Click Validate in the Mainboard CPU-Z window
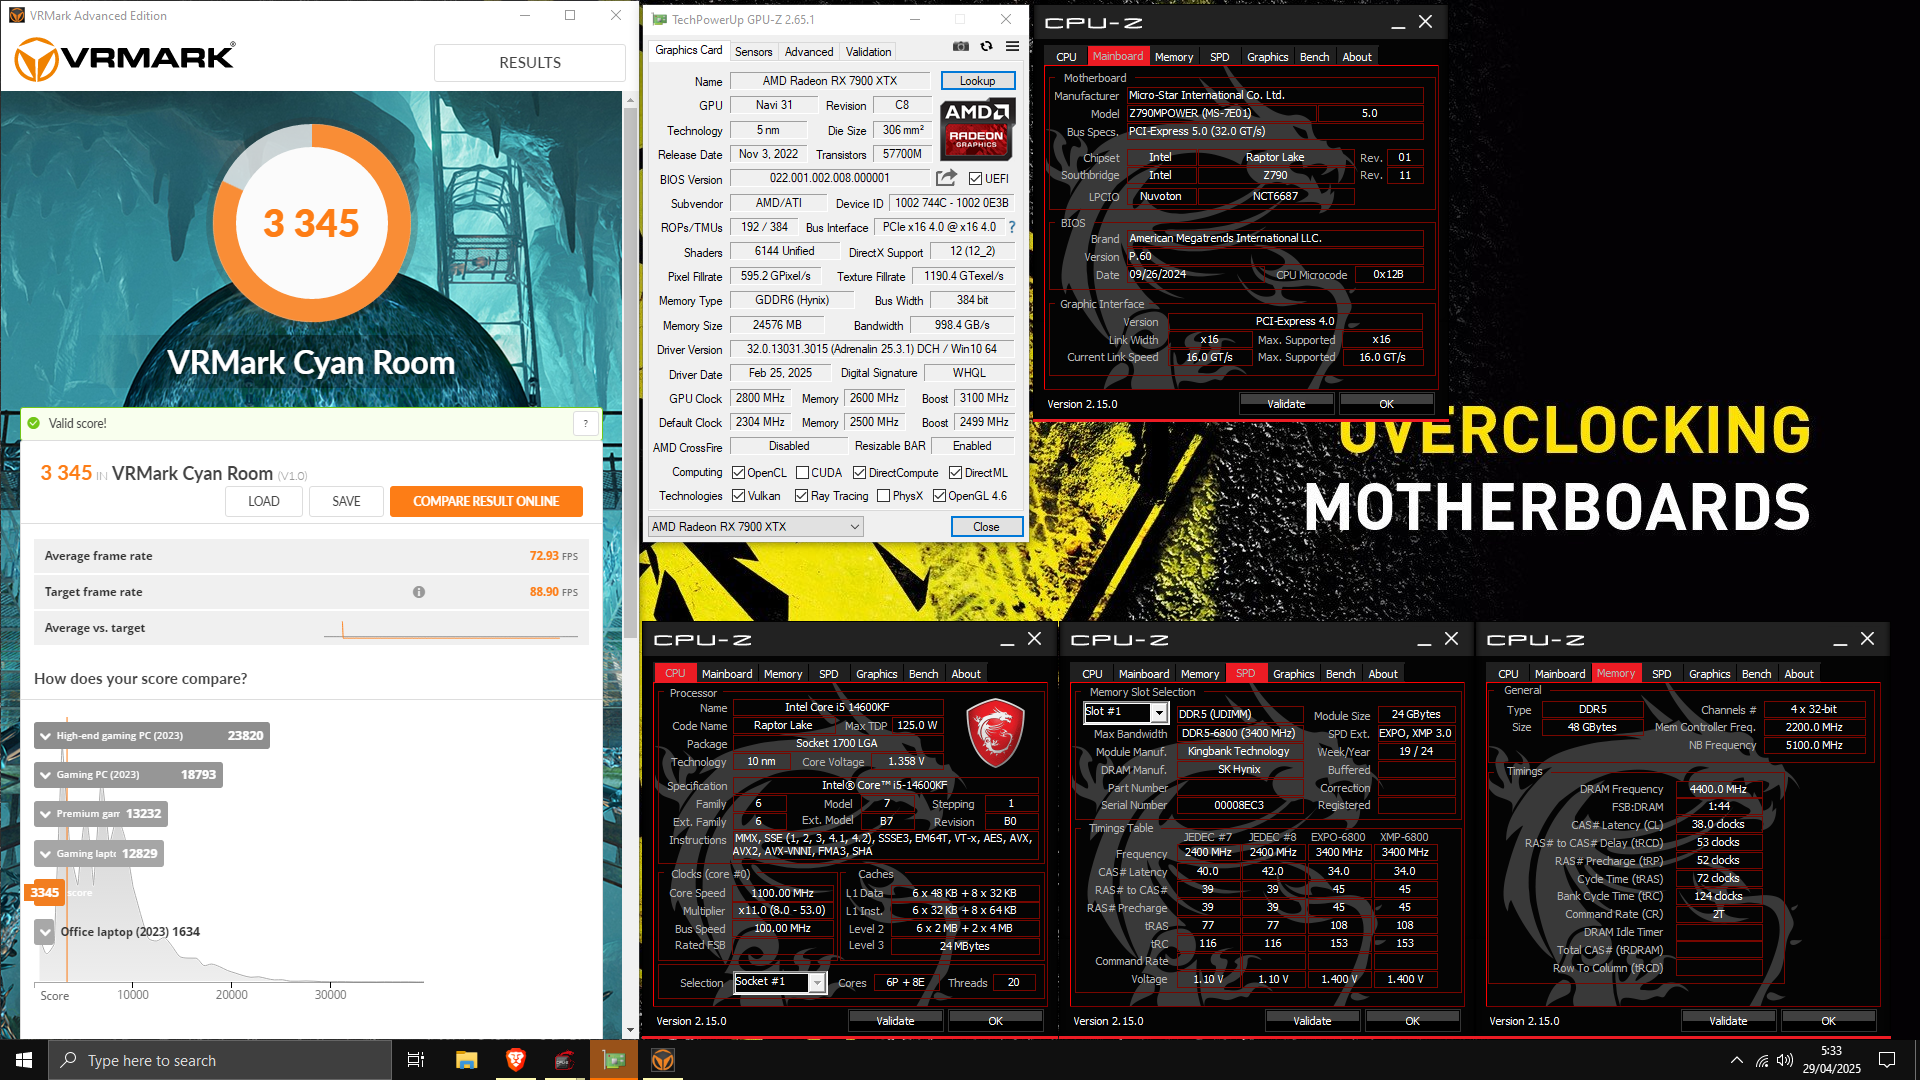 click(x=1286, y=404)
